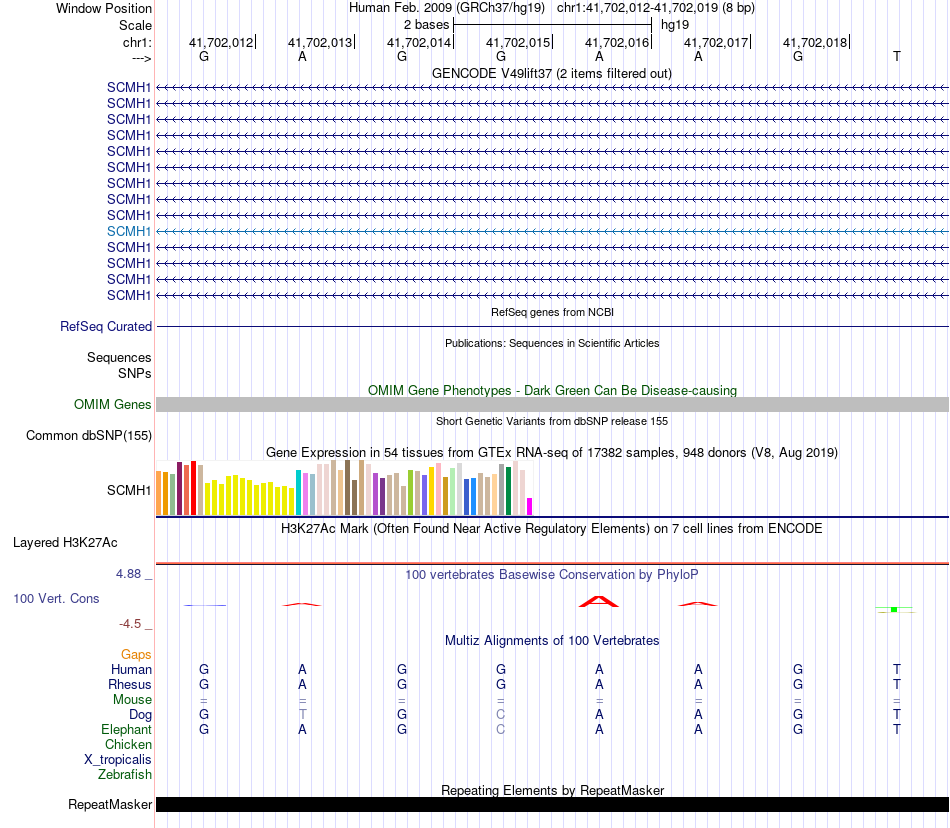Click the Scale track label
The image size is (950, 828).
click(x=135, y=25)
